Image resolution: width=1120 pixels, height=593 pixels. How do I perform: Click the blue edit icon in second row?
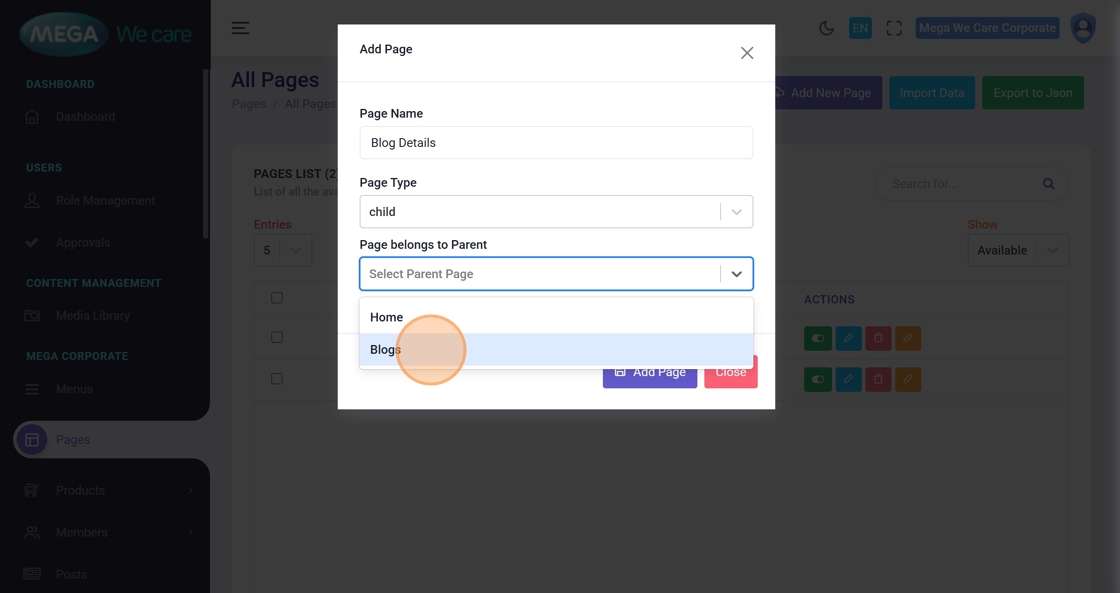pyautogui.click(x=848, y=380)
